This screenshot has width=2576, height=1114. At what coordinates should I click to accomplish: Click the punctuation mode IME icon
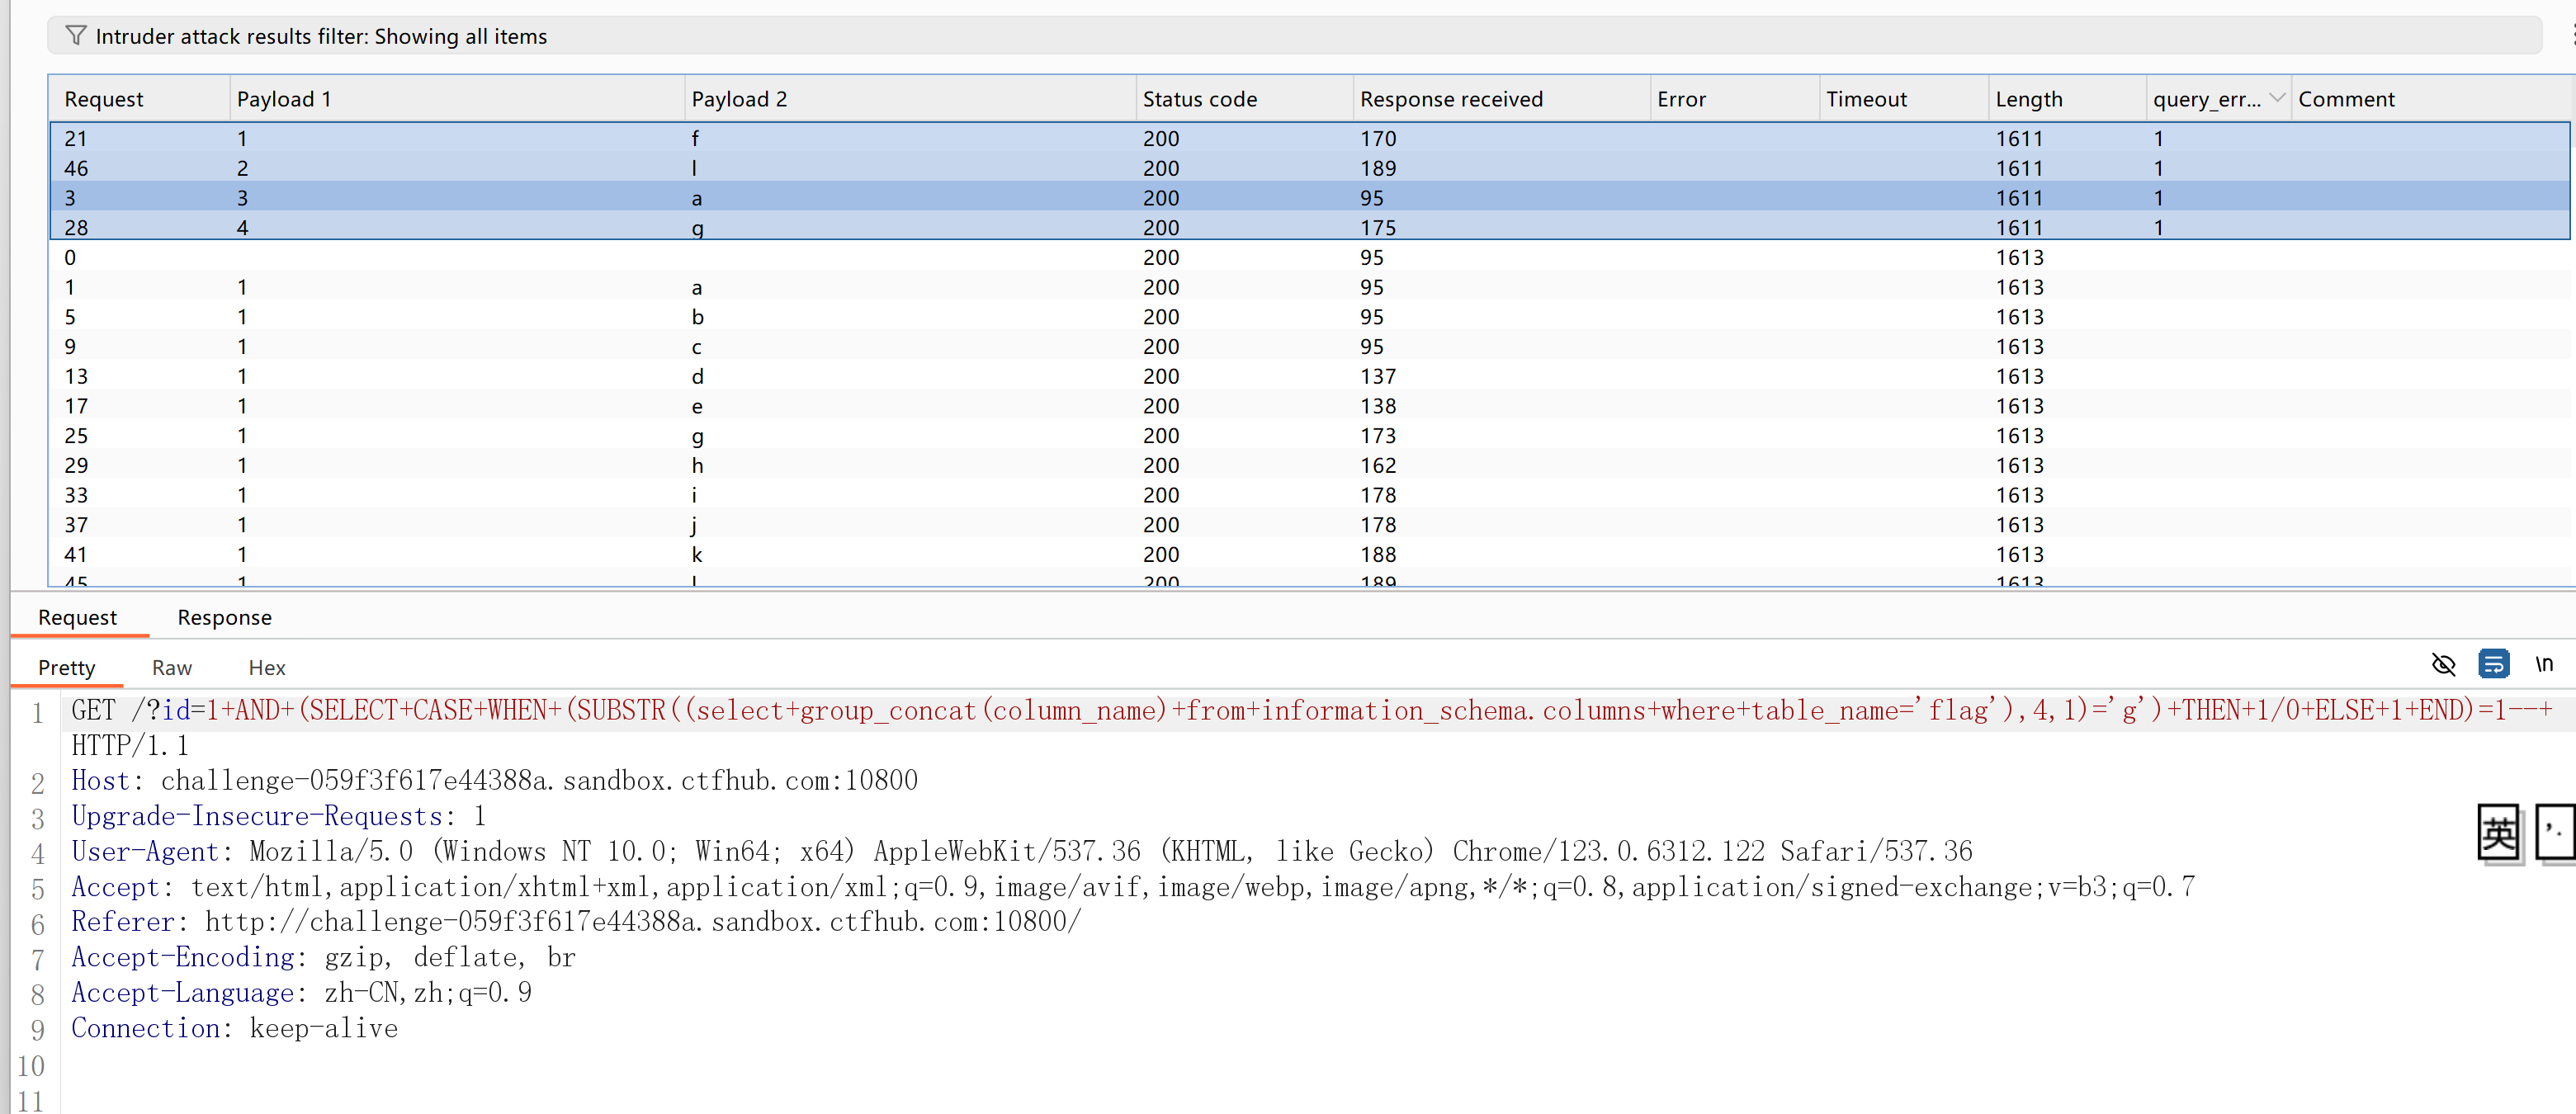tap(2555, 832)
